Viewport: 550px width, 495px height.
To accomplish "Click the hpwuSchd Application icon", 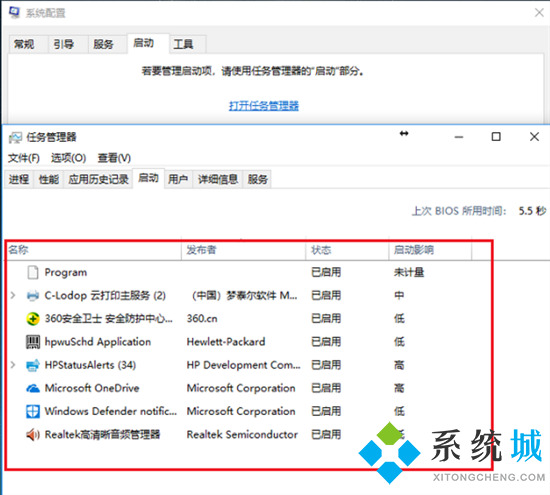I will (x=33, y=342).
